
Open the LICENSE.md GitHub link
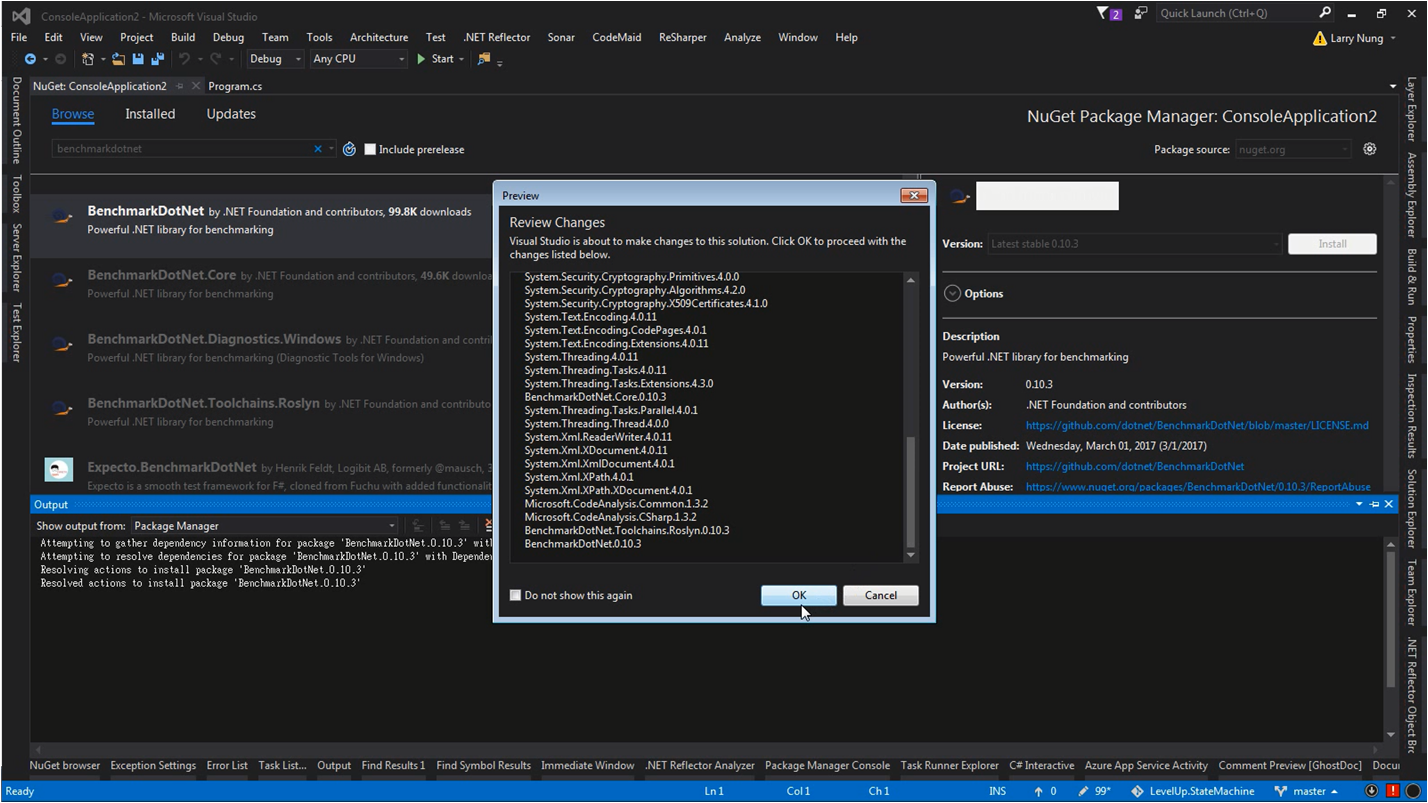point(1197,426)
